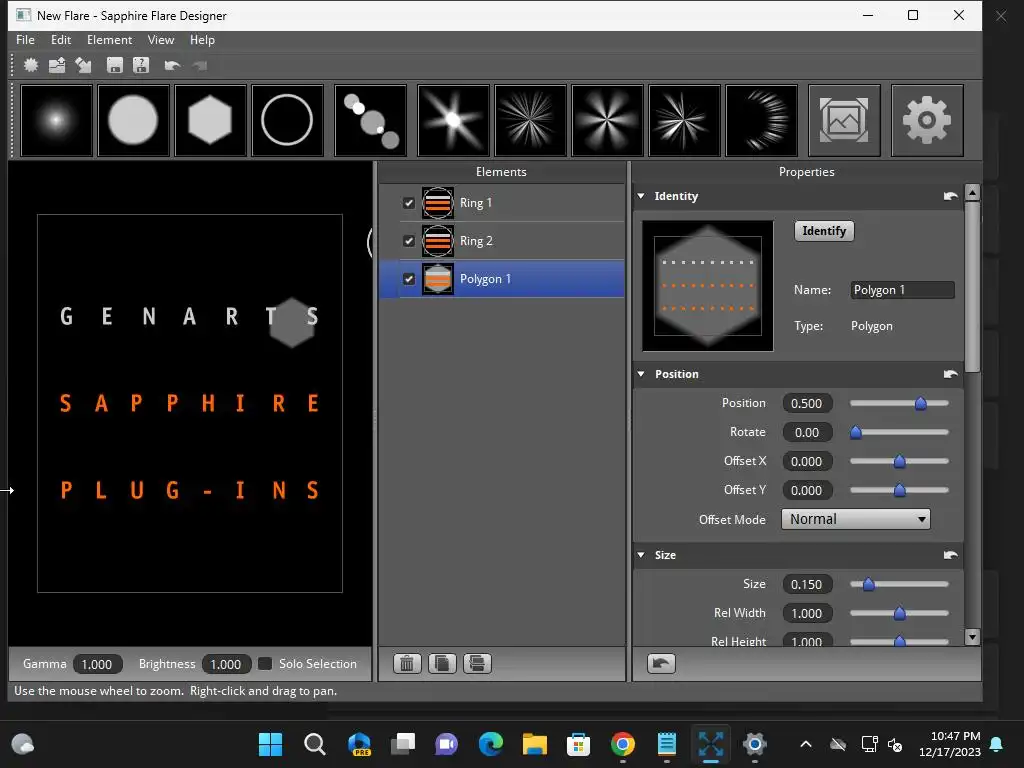Image resolution: width=1024 pixels, height=768 pixels.
Task: Duplicate the selected element
Action: [x=442, y=664]
